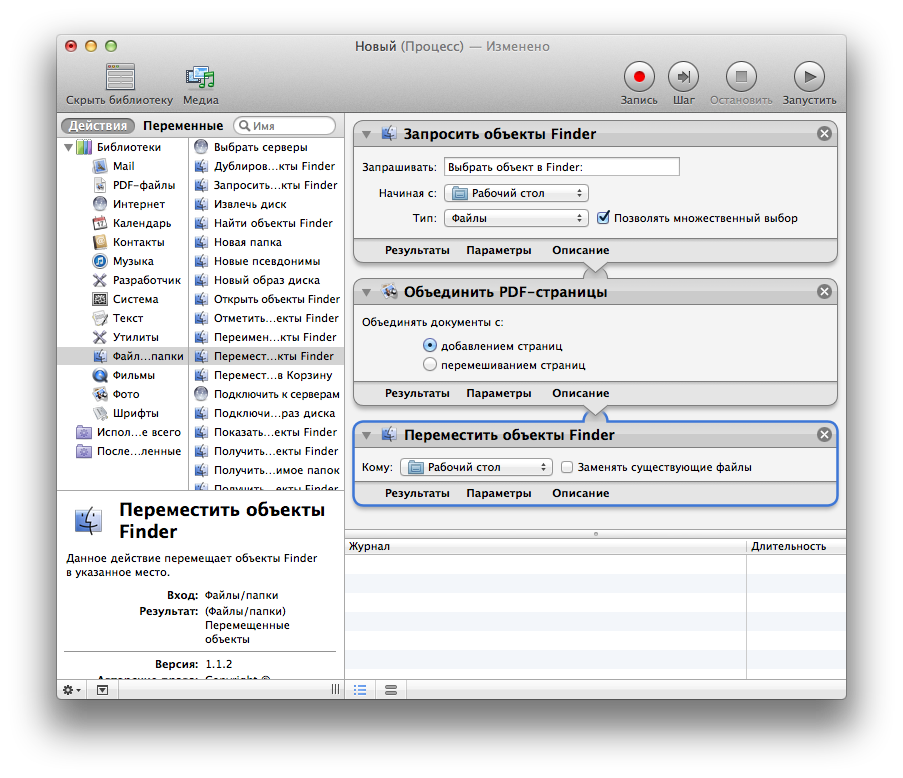The image size is (903, 778).
Task: Open the 'Начиная с' Рабочий стол dropdown
Action: coord(516,193)
